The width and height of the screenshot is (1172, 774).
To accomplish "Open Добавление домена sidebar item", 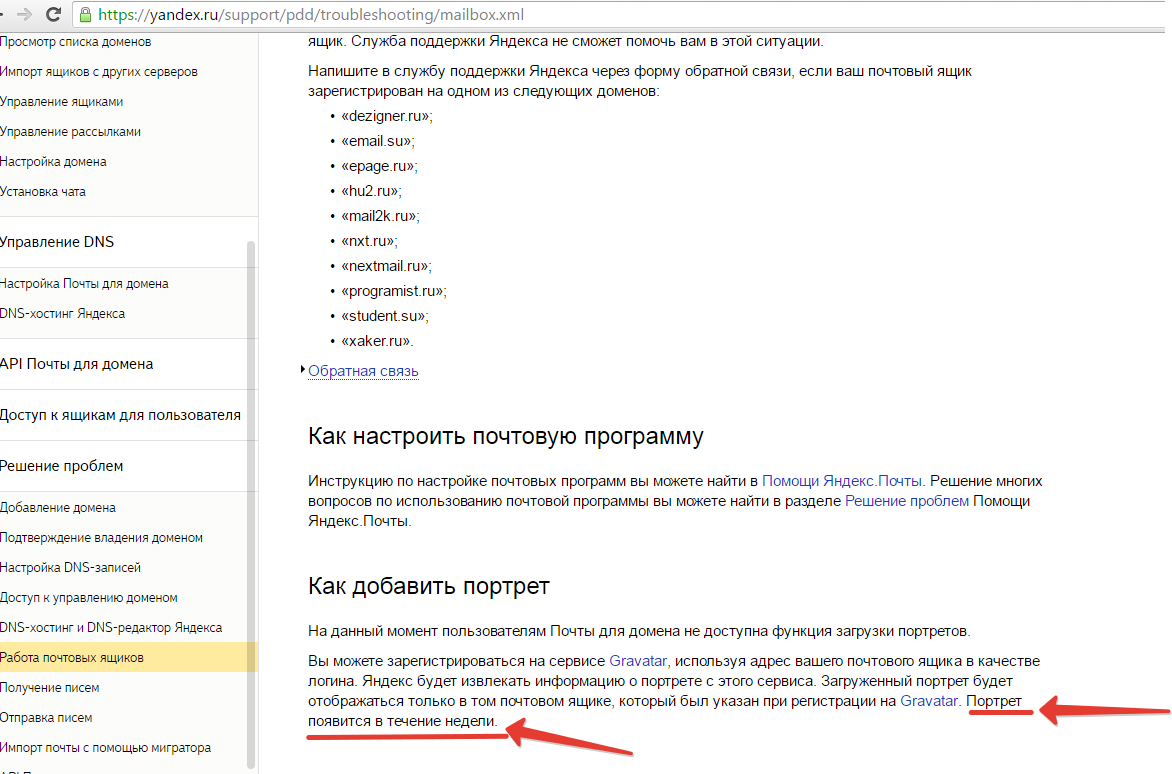I will (58, 508).
